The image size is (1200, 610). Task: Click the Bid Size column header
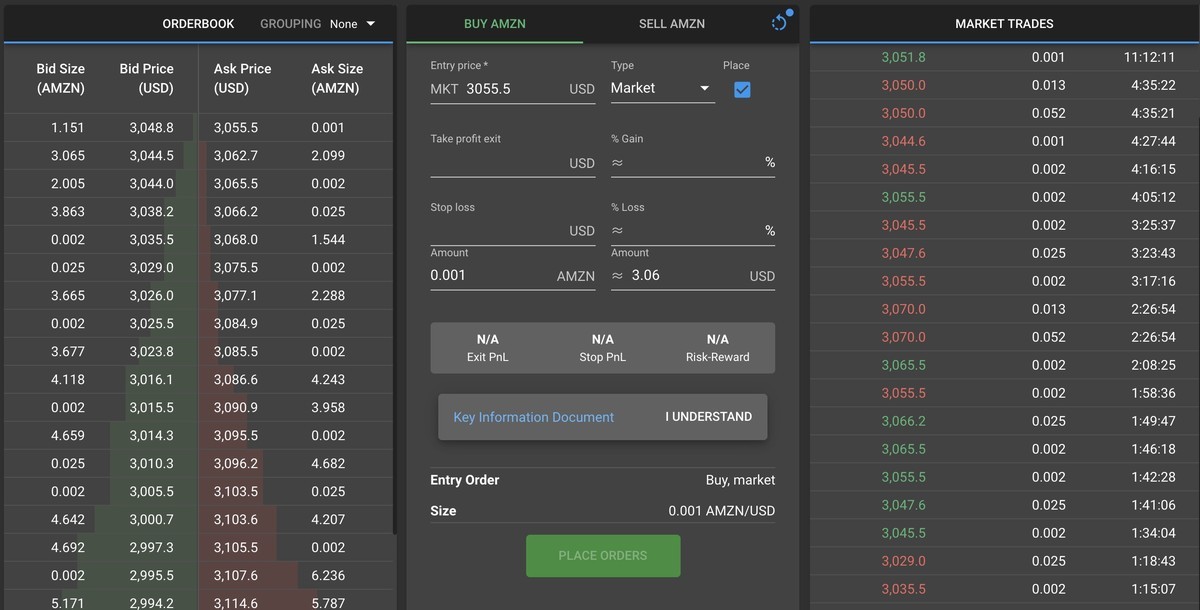tap(60, 78)
